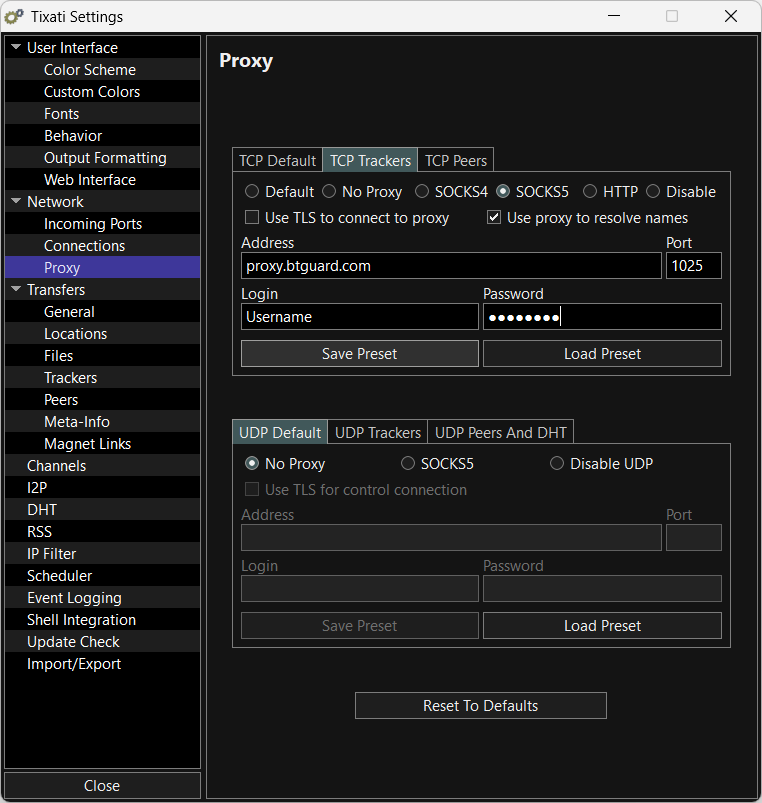The height and width of the screenshot is (803, 762).
Task: Collapse the Transfers tree section
Action: click(x=16, y=290)
